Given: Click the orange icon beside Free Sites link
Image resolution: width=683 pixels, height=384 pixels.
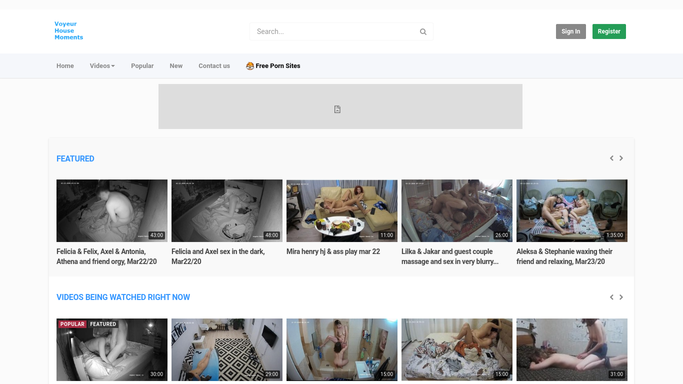Looking at the screenshot, I should (x=250, y=66).
